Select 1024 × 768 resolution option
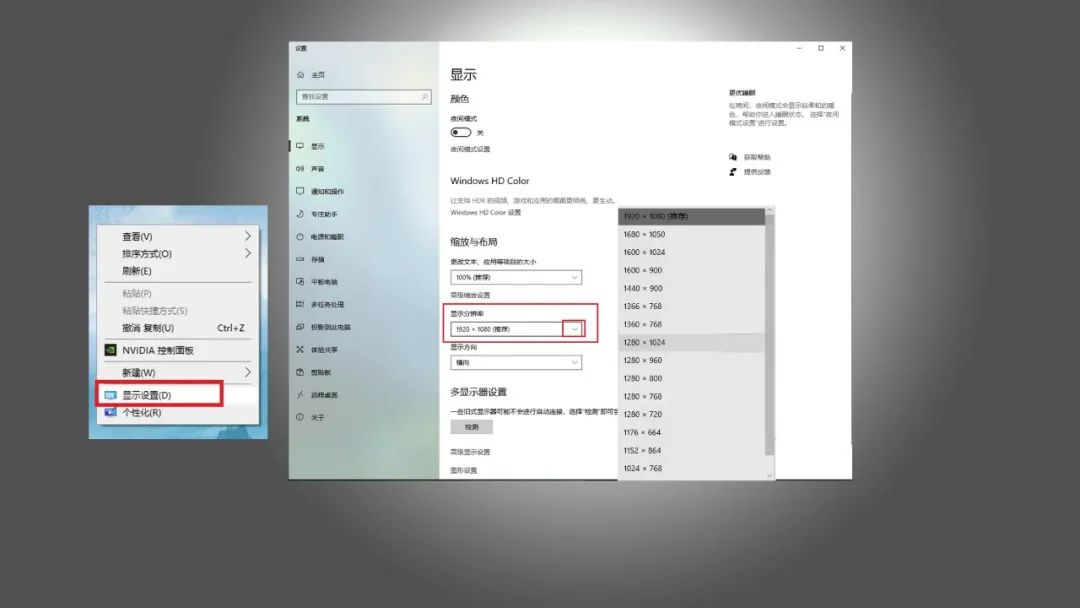This screenshot has height=608, width=1080. click(x=692, y=468)
